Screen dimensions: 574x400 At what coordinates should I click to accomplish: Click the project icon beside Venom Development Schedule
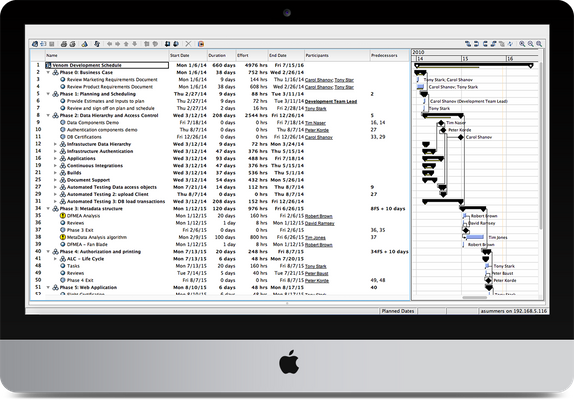(x=48, y=65)
